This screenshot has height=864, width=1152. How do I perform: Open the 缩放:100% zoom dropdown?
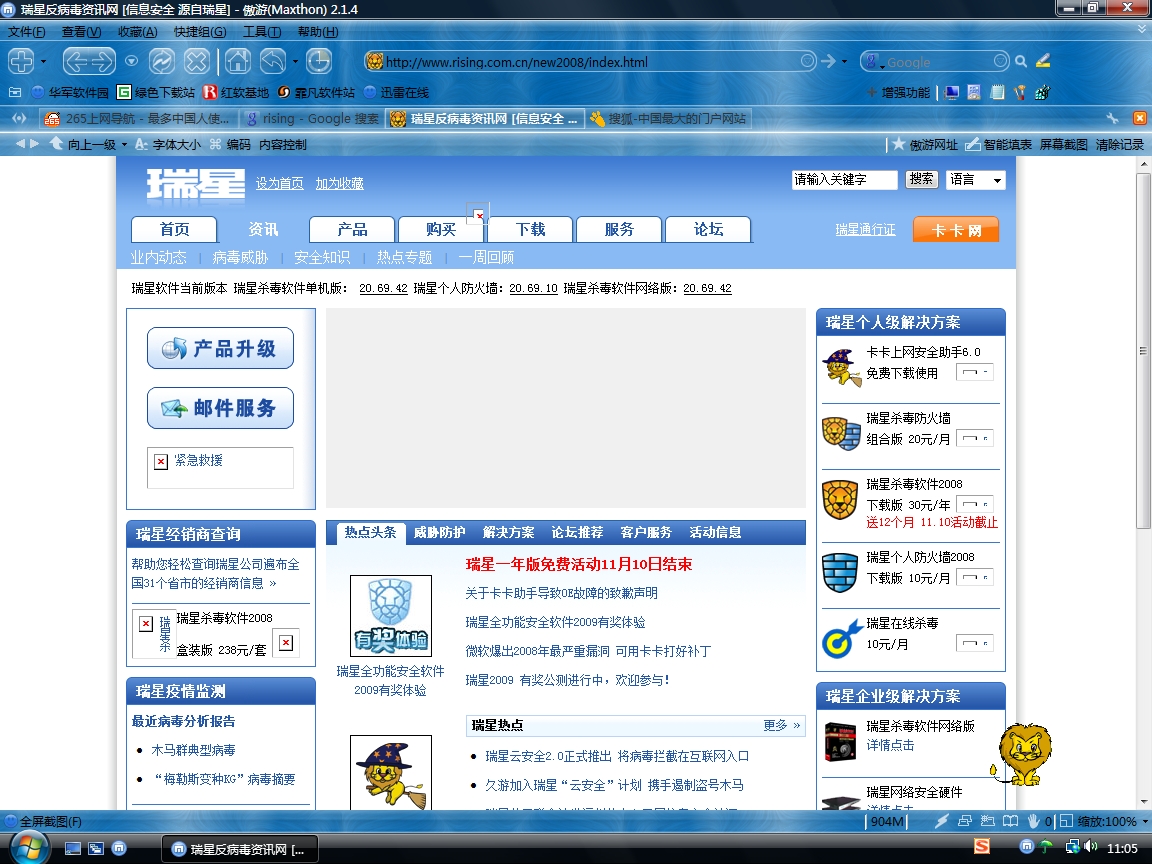click(x=1112, y=821)
